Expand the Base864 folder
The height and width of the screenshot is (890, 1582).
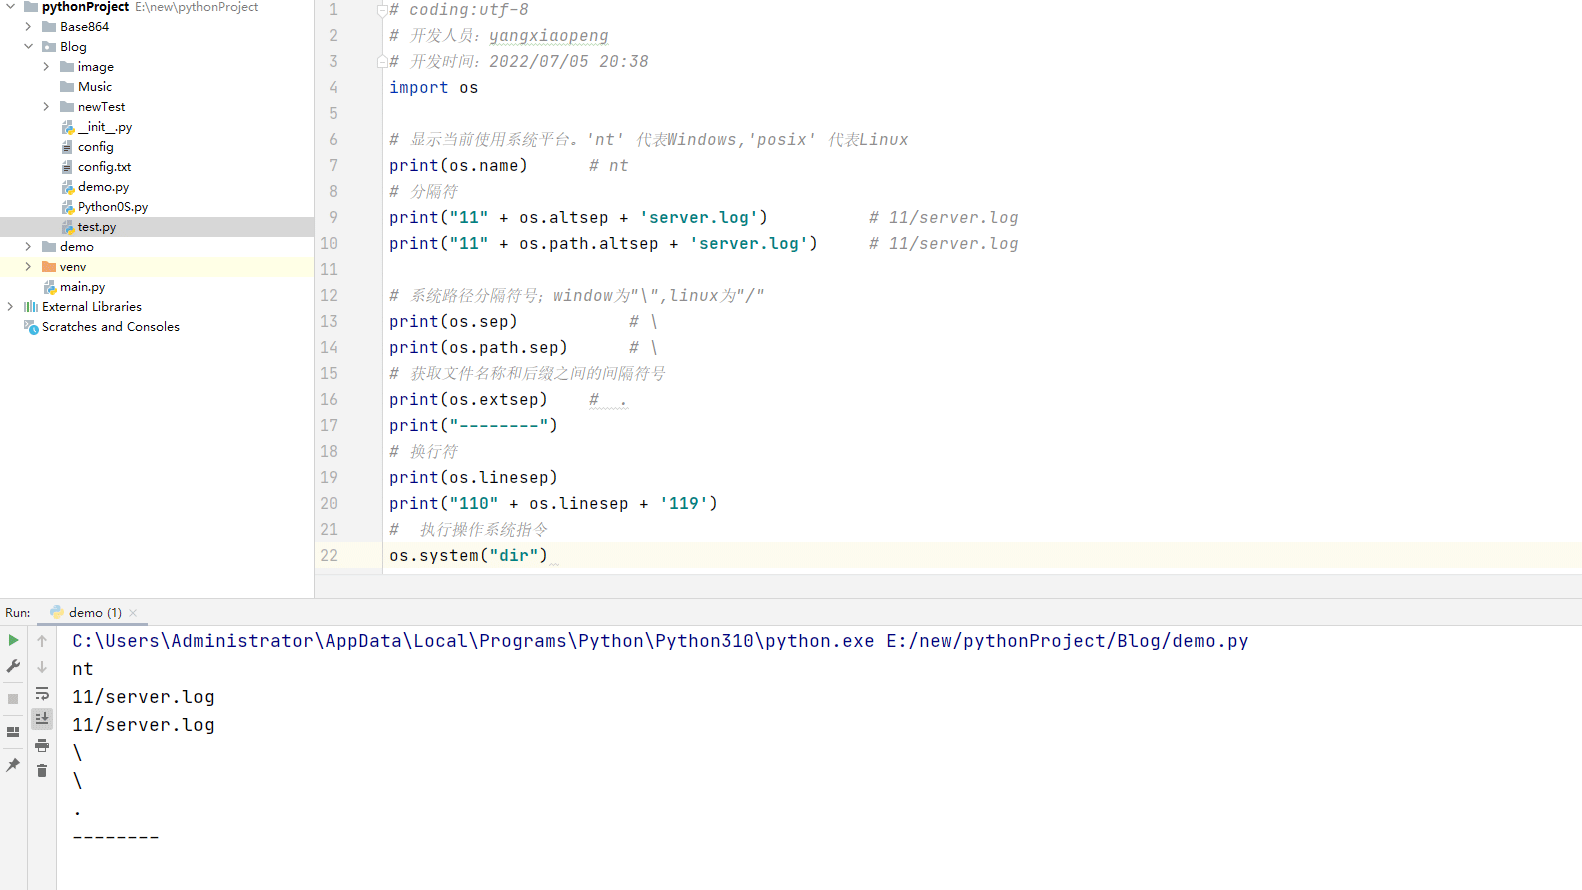pos(28,27)
